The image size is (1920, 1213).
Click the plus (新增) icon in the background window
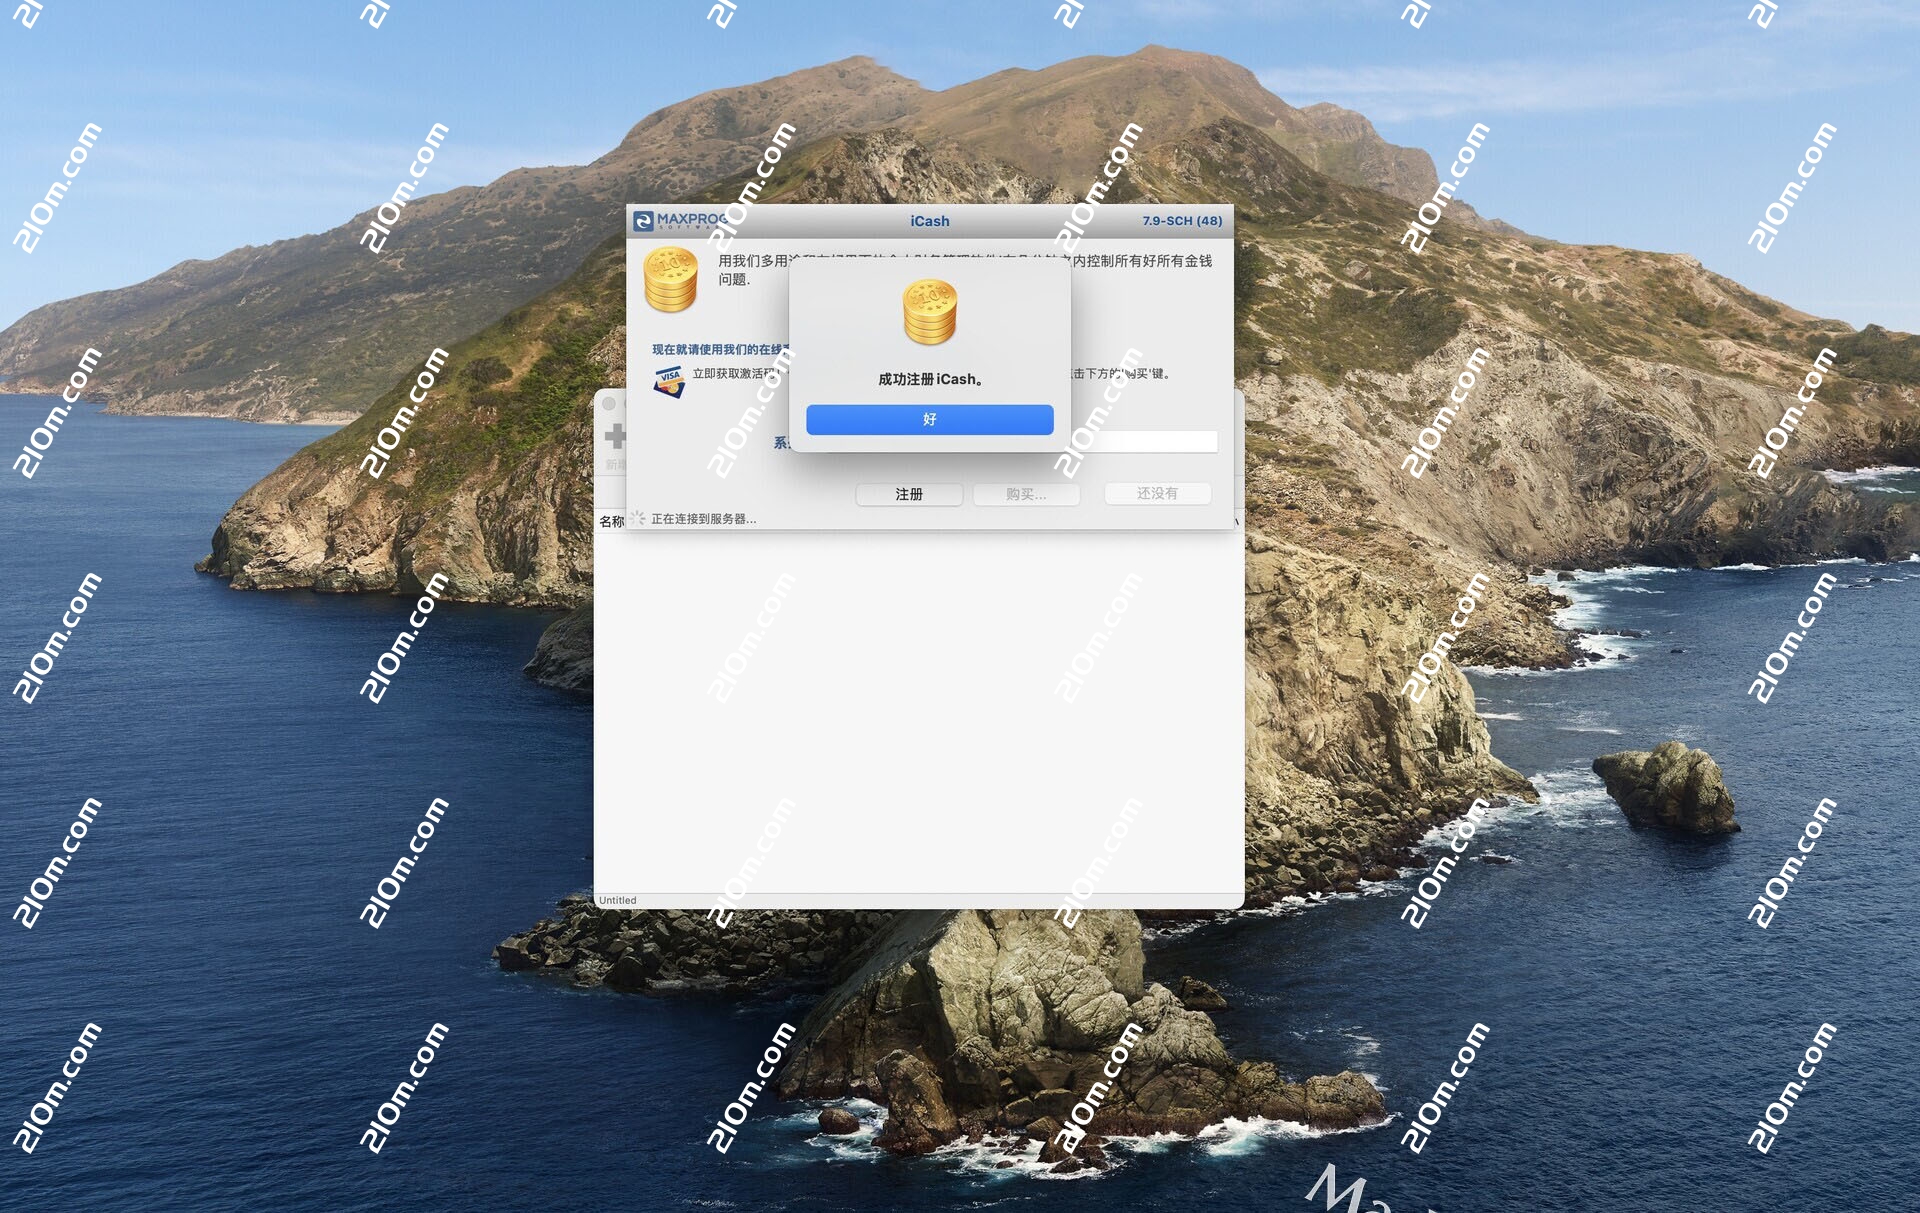[x=615, y=435]
